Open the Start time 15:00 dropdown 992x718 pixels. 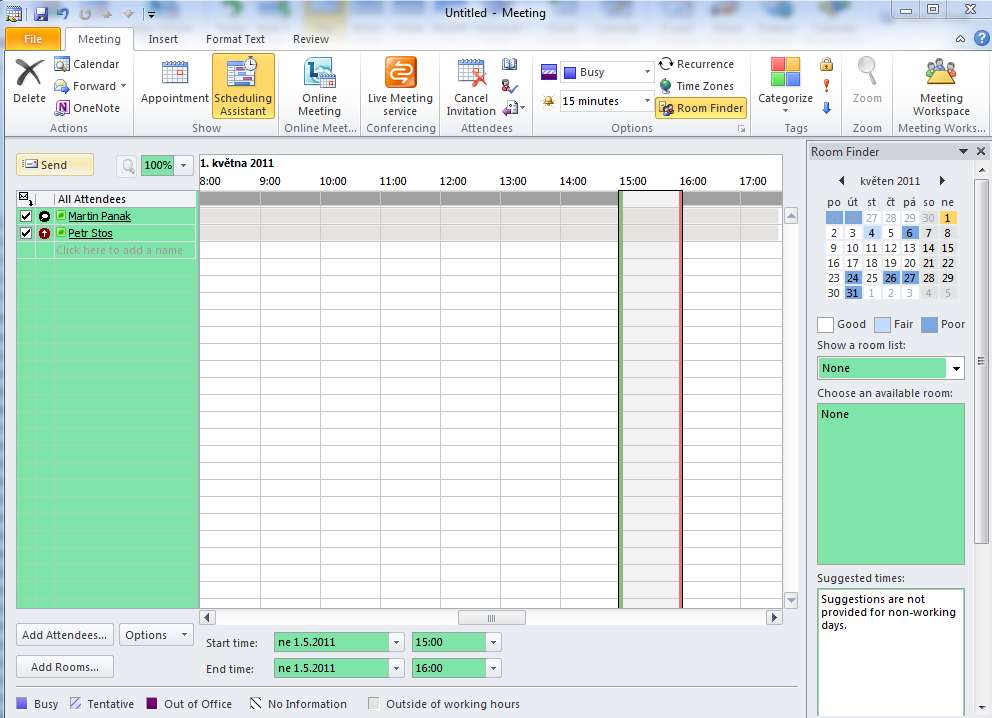493,642
